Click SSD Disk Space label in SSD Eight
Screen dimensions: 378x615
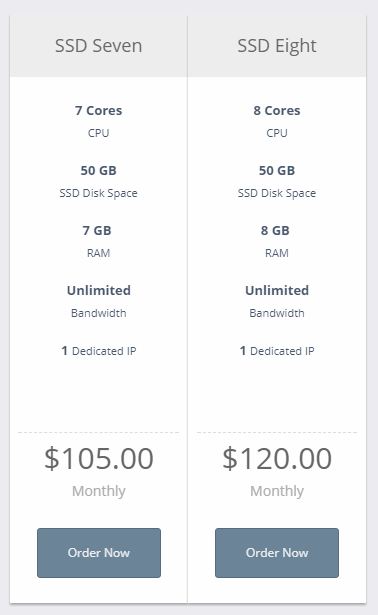277,193
